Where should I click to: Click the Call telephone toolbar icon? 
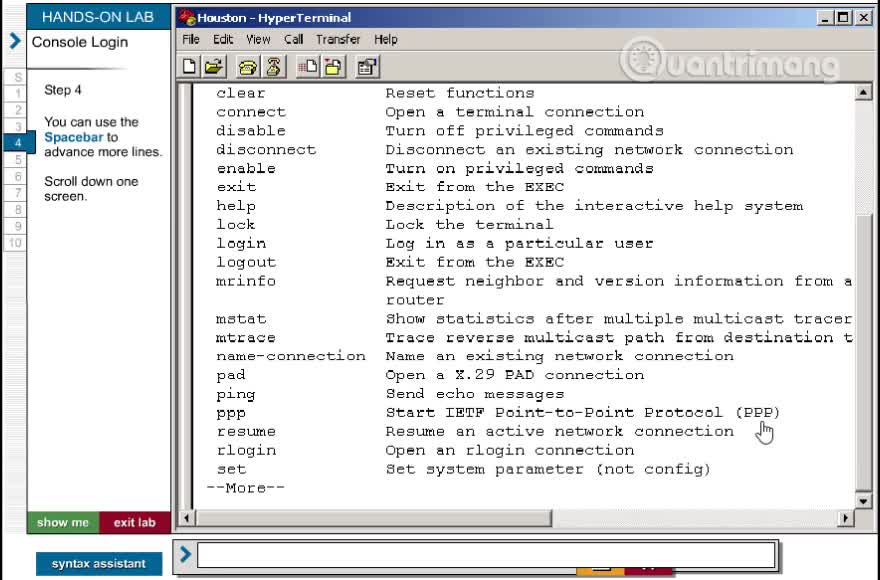pyautogui.click(x=248, y=67)
